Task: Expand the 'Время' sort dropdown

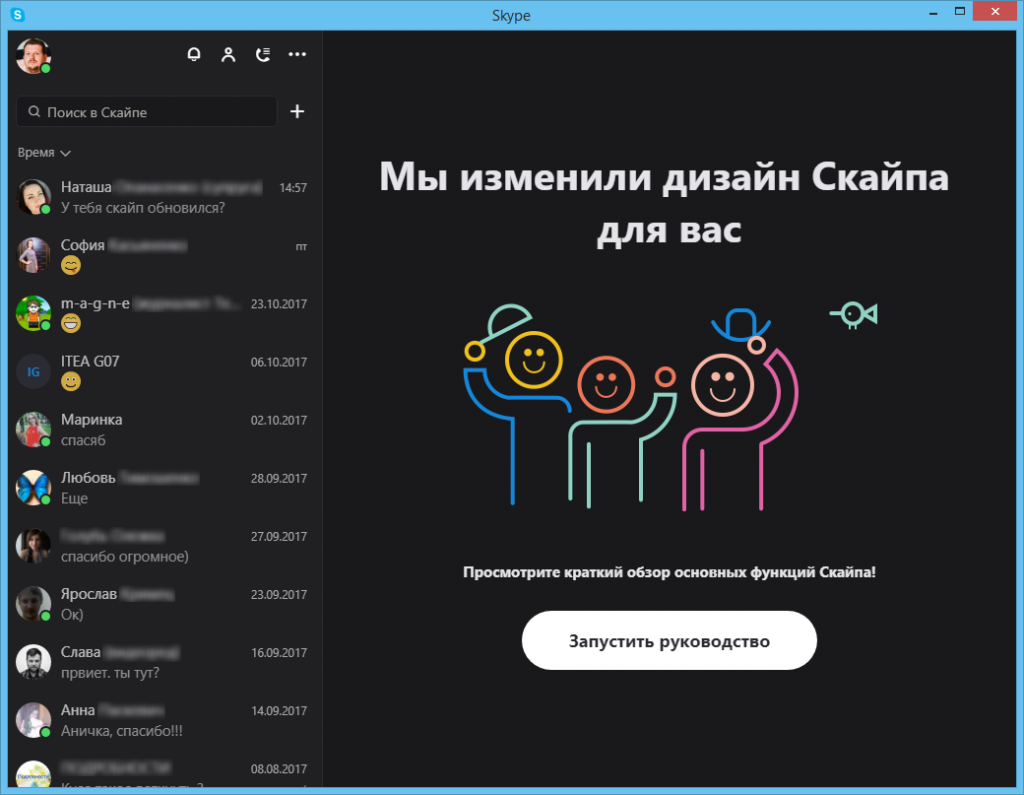Action: [44, 153]
